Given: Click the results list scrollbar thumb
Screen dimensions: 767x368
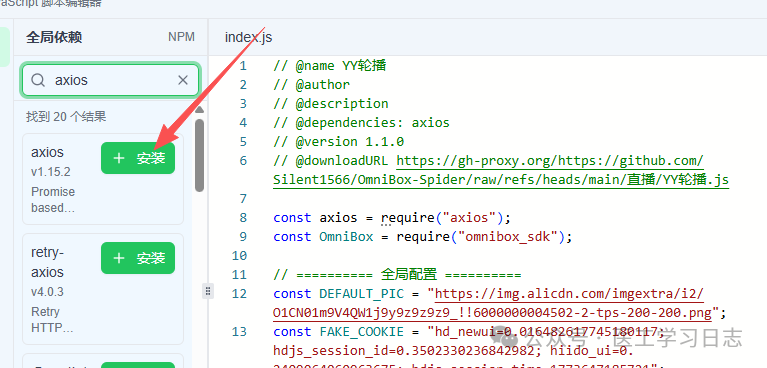Looking at the screenshot, I should (x=199, y=155).
